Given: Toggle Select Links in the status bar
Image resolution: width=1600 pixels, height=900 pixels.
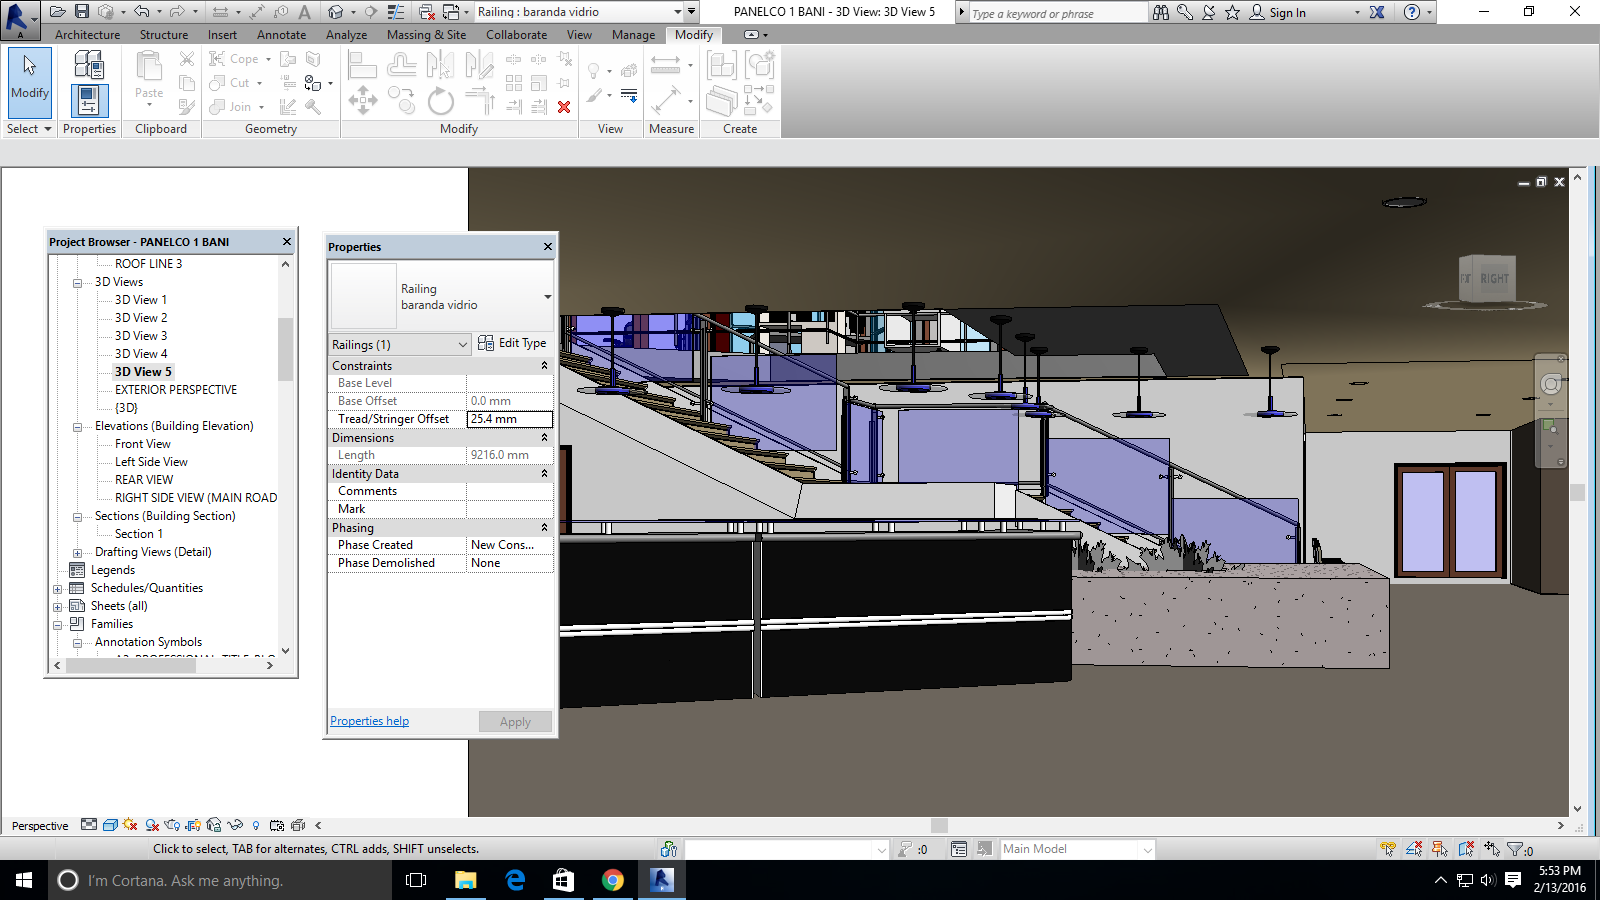Looking at the screenshot, I should [x=1388, y=849].
